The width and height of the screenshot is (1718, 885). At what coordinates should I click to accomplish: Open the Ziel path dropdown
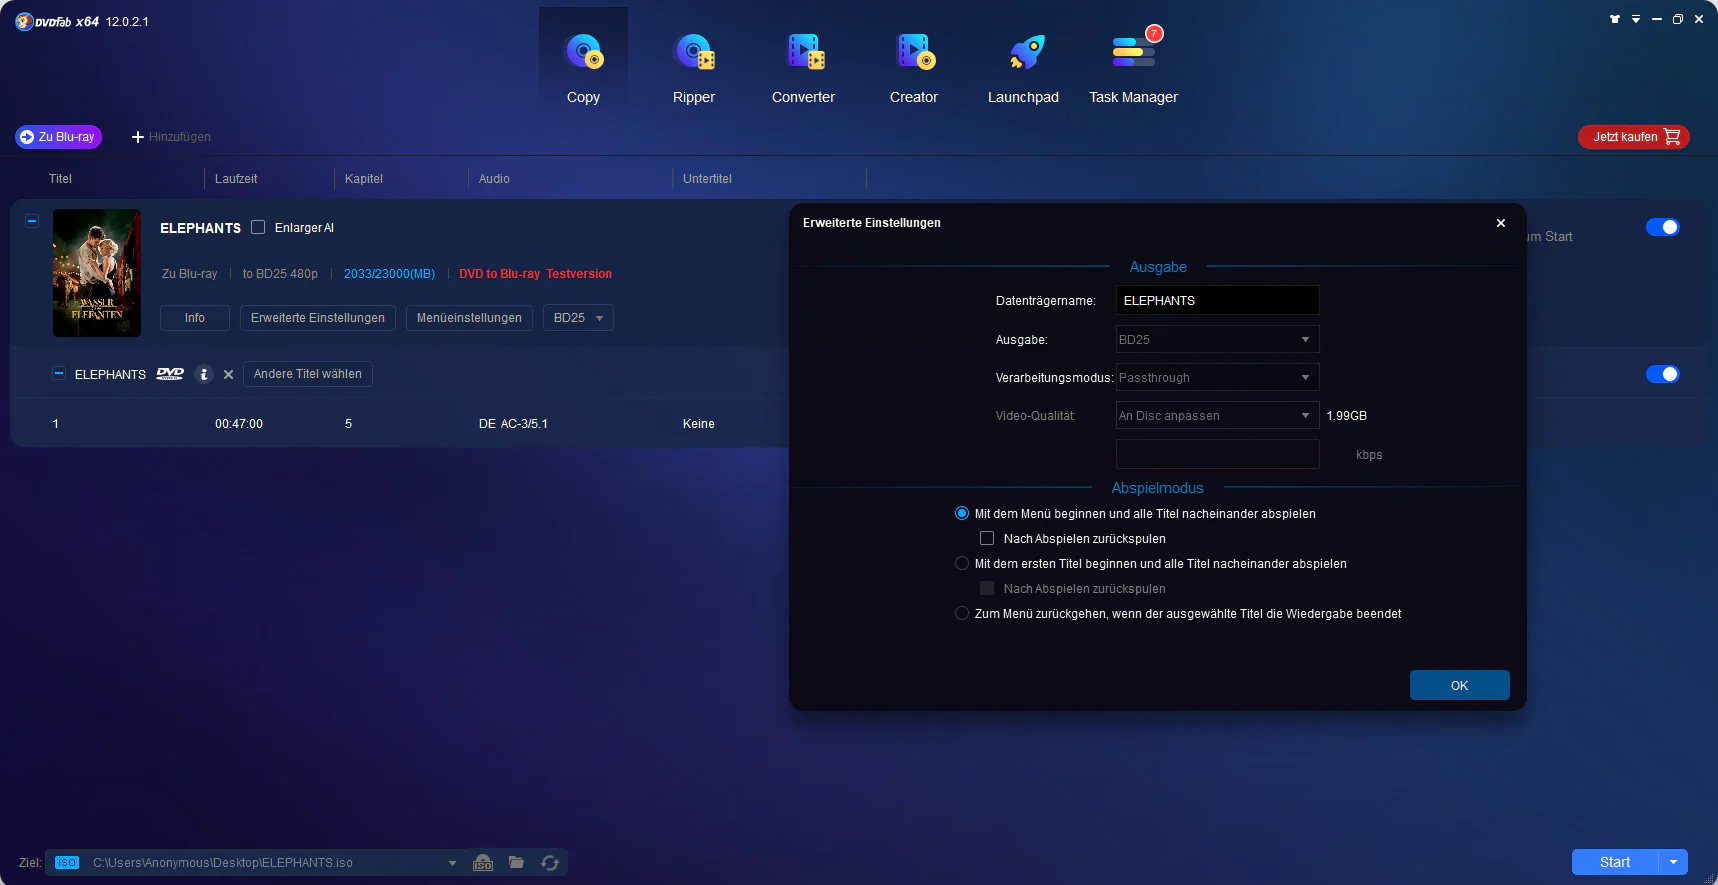(x=452, y=863)
